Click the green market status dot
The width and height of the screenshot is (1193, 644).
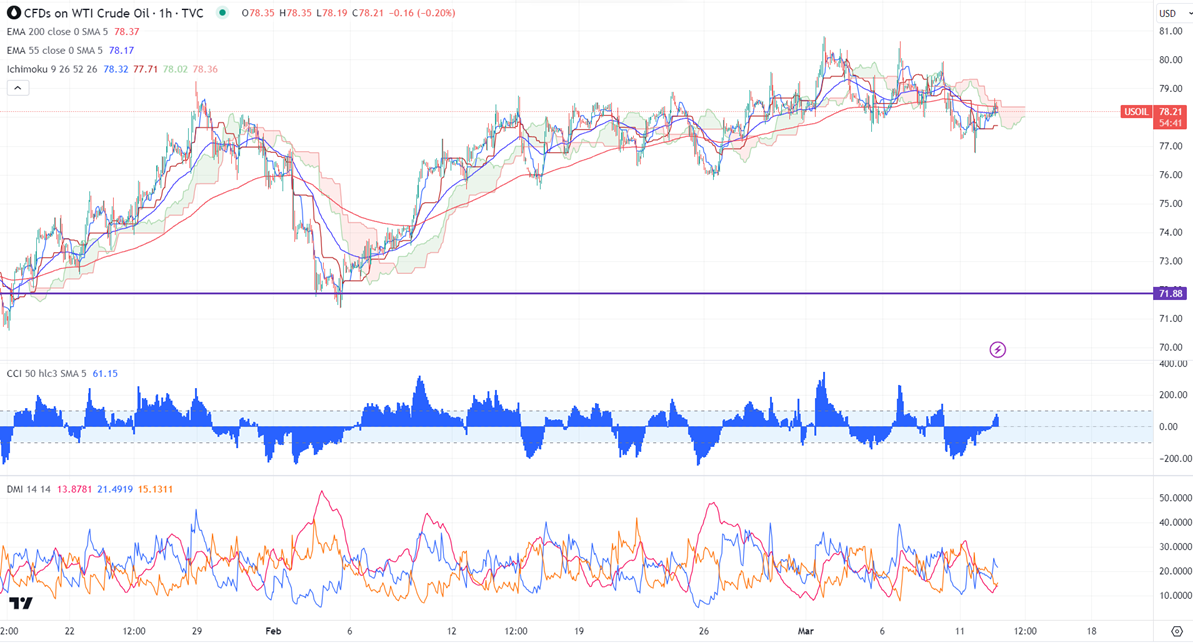[221, 13]
